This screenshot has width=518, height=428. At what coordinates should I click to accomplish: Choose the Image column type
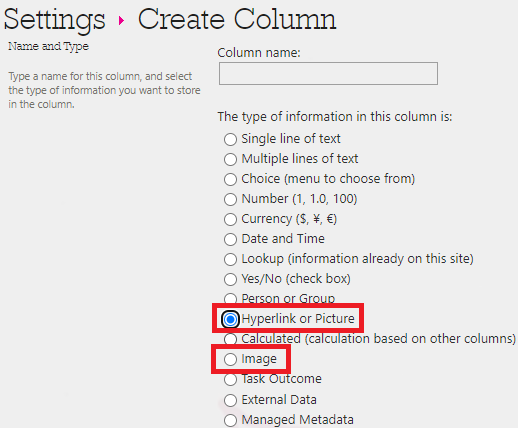230,359
